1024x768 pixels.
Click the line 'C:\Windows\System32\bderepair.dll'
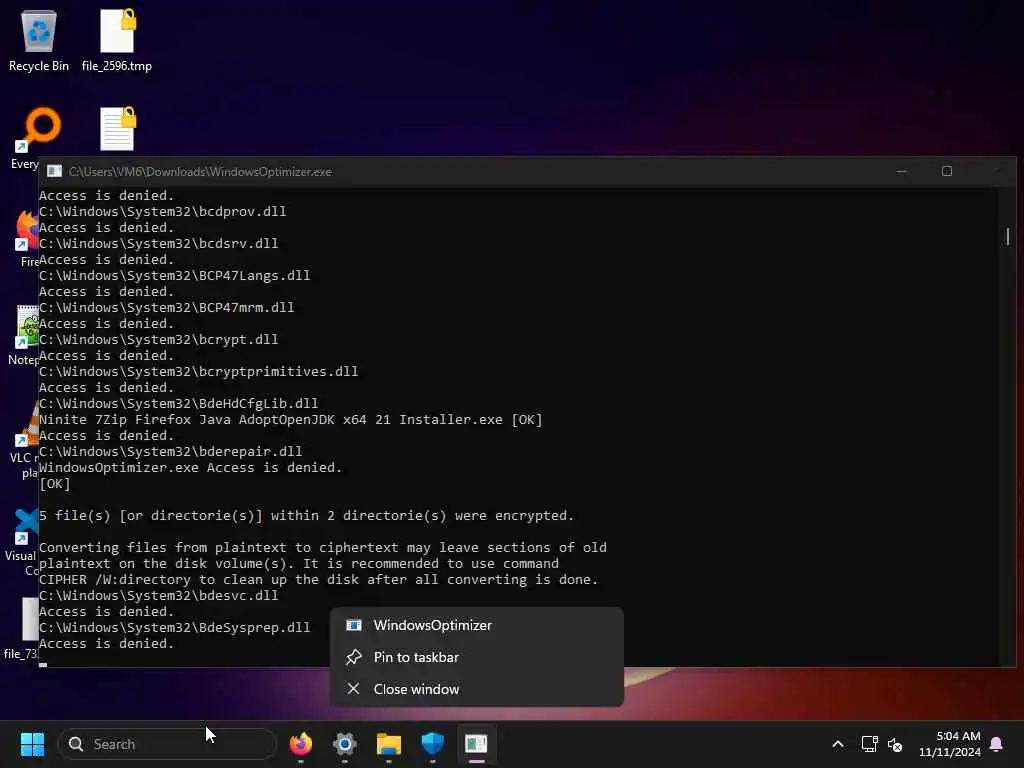click(x=170, y=452)
